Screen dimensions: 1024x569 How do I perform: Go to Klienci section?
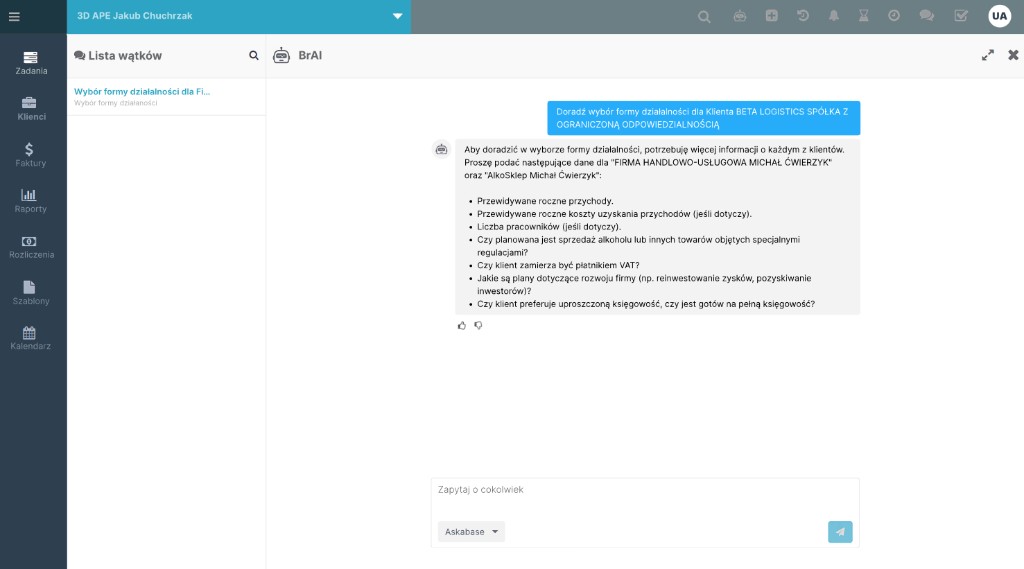coord(31,109)
